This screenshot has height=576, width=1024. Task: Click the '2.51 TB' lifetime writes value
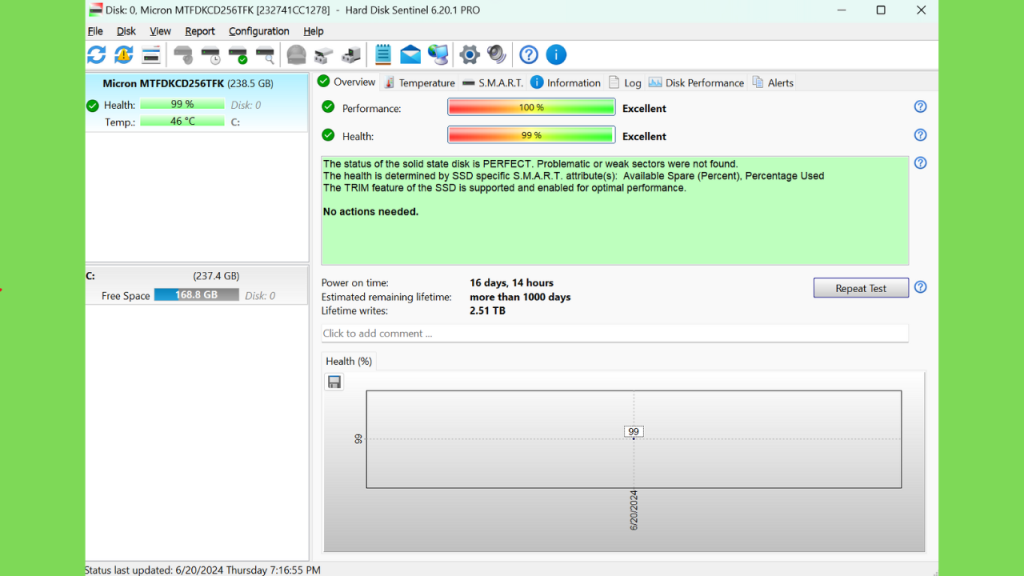[487, 311]
